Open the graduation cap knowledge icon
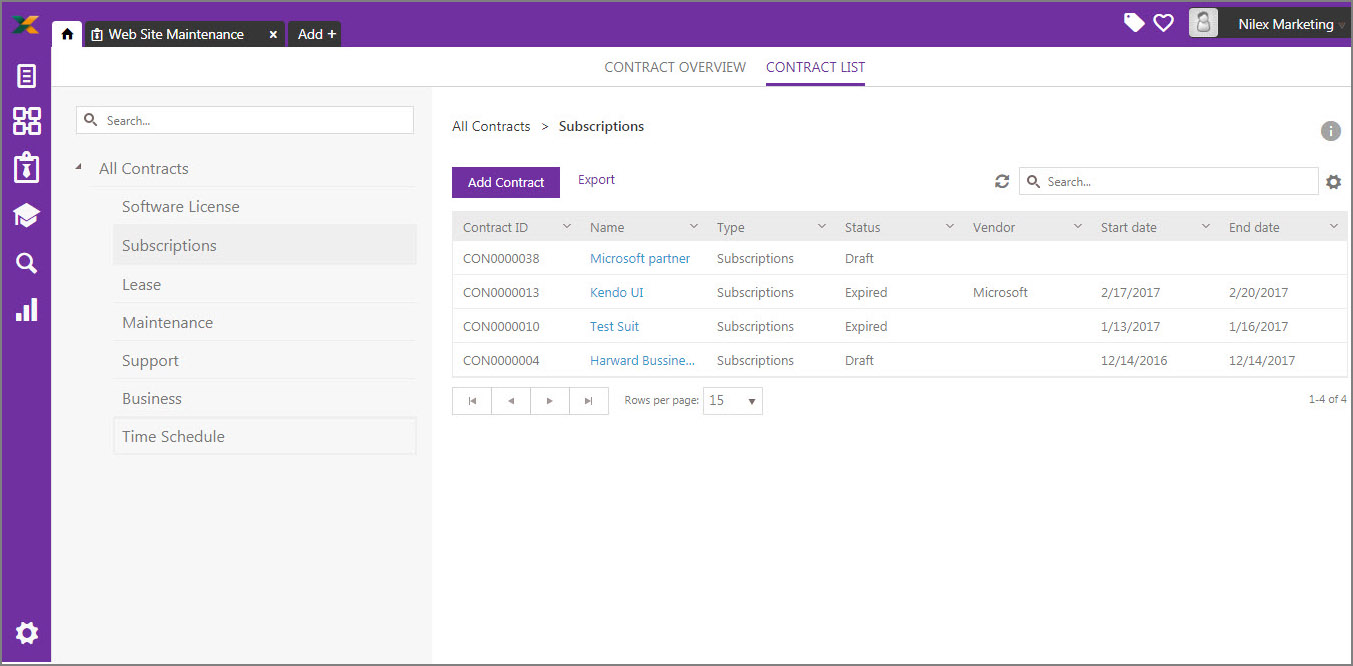This screenshot has width=1353, height=666. tap(27, 216)
